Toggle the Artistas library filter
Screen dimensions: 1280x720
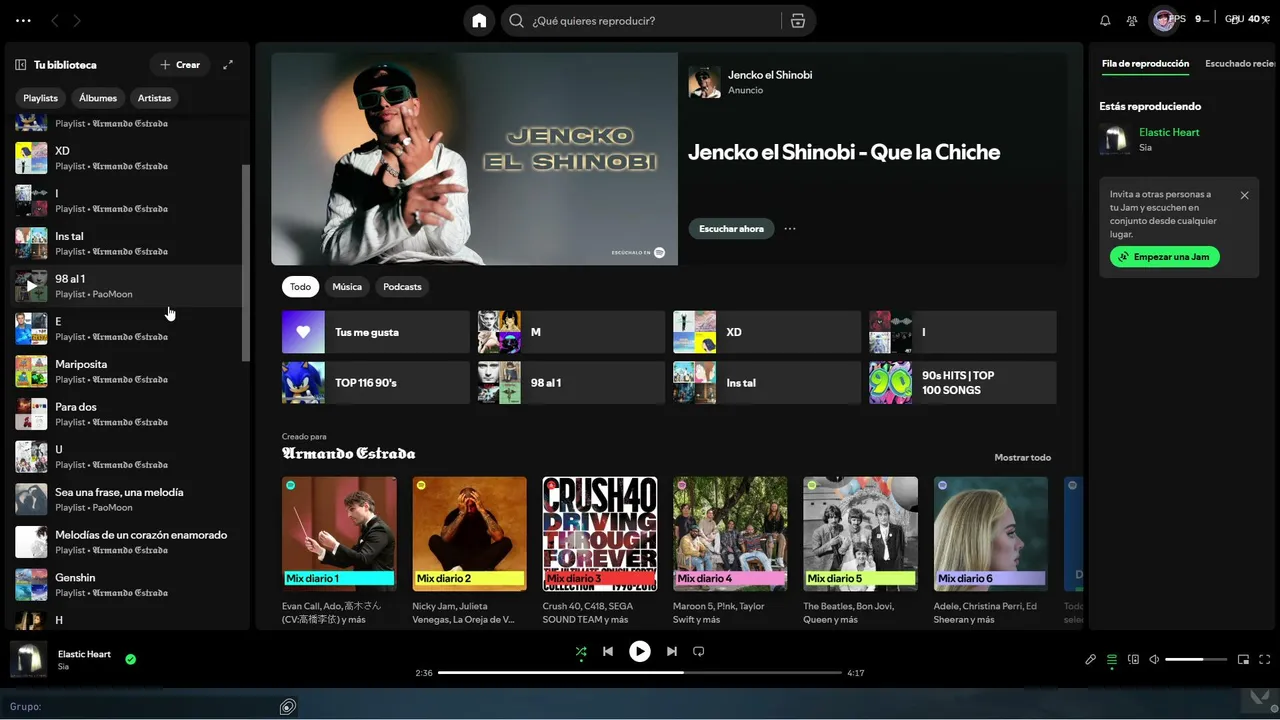click(155, 98)
